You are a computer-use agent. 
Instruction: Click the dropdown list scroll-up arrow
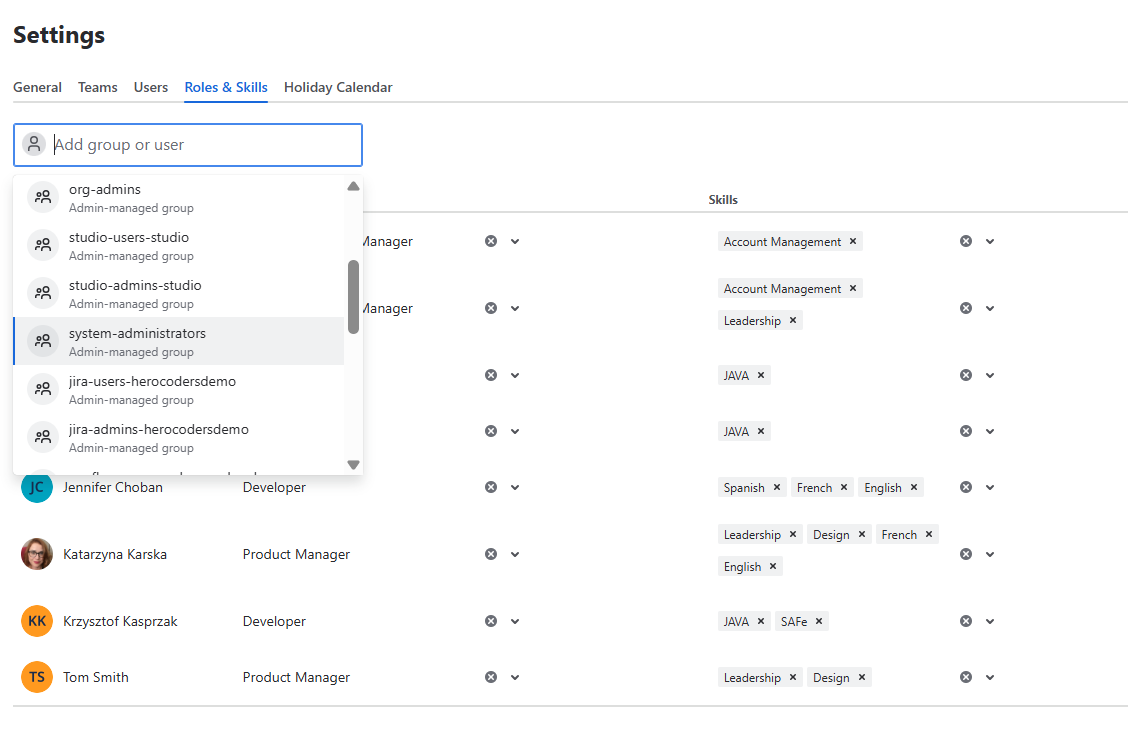(x=353, y=186)
